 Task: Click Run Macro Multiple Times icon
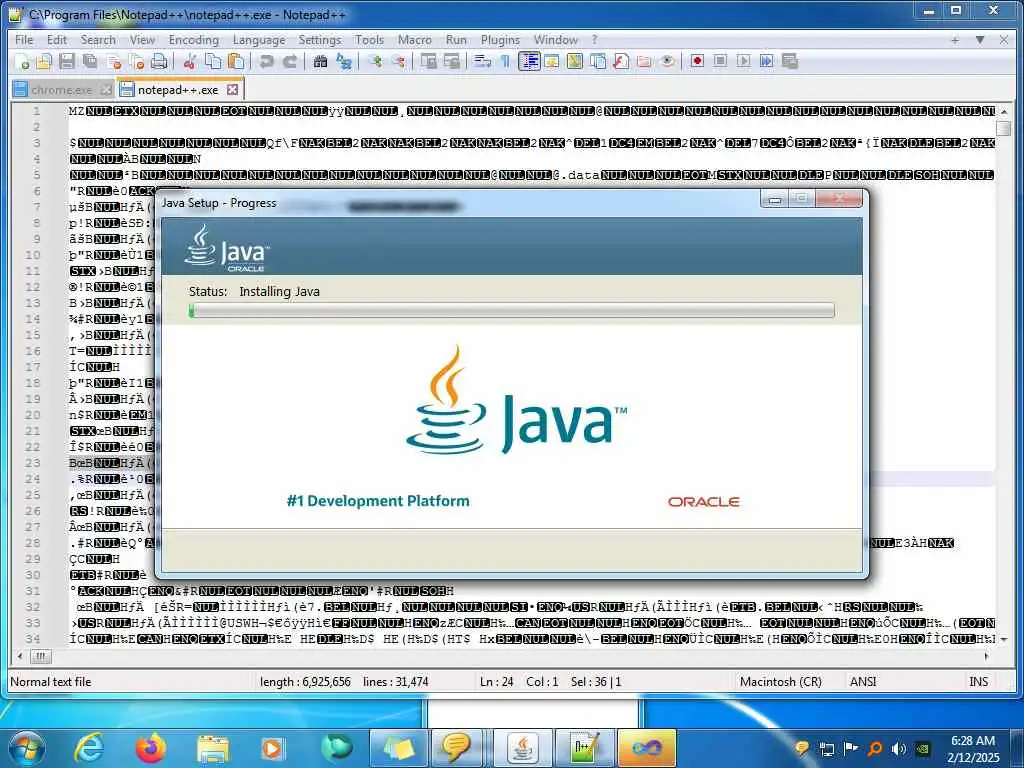click(766, 61)
